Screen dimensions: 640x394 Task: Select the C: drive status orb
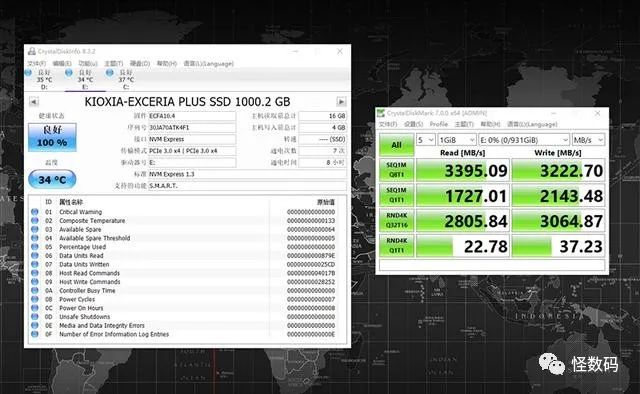click(x=109, y=73)
